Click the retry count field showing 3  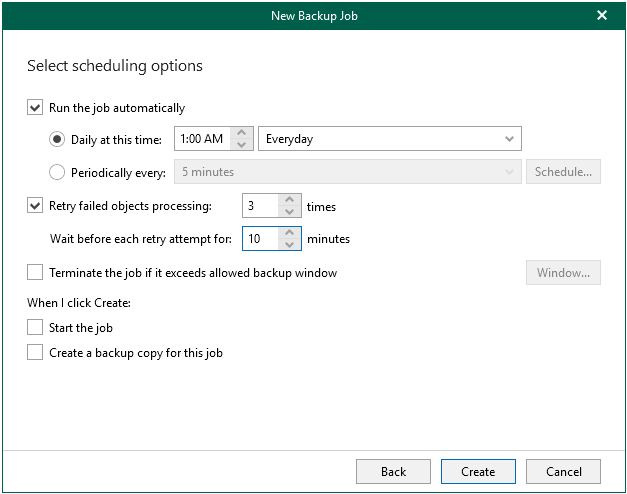point(260,206)
